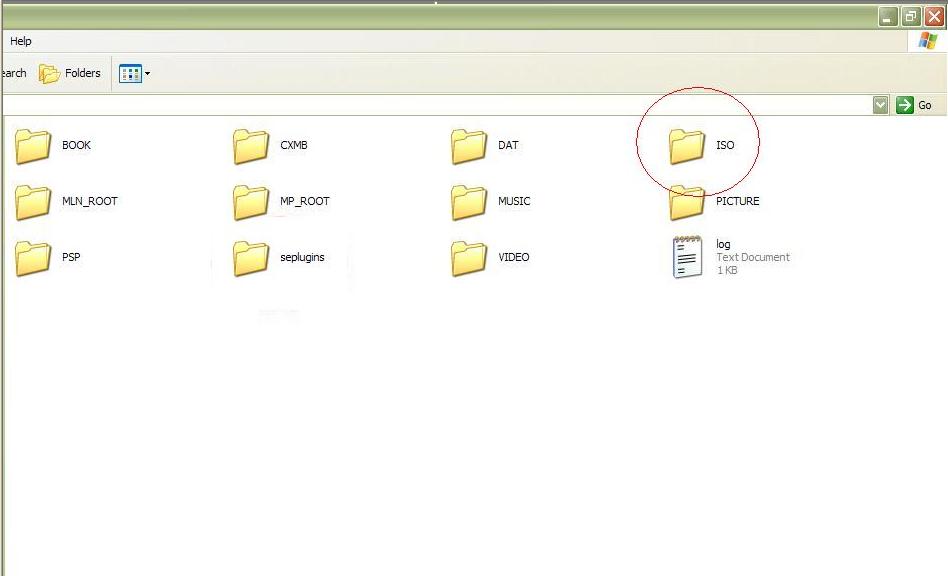The width and height of the screenshot is (948, 576).
Task: Click the Search toolbar button
Action: click(13, 73)
